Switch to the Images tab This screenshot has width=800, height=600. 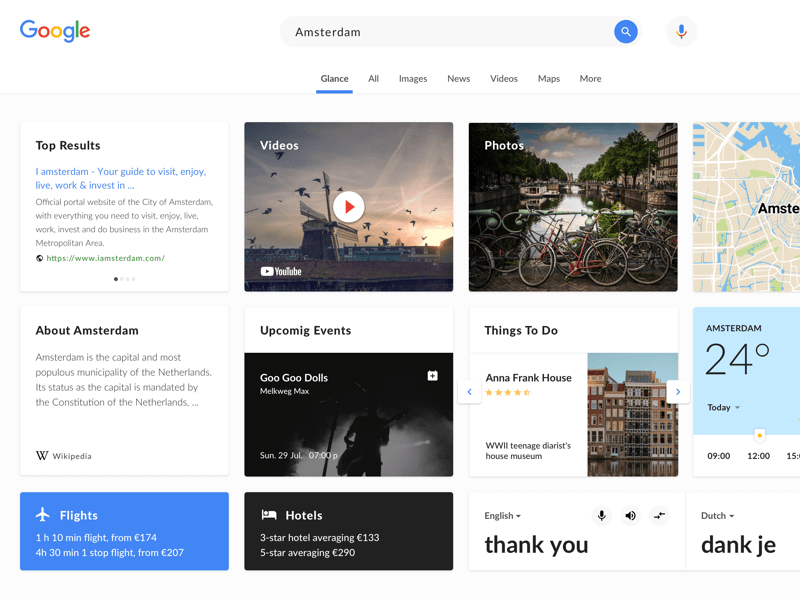point(413,78)
